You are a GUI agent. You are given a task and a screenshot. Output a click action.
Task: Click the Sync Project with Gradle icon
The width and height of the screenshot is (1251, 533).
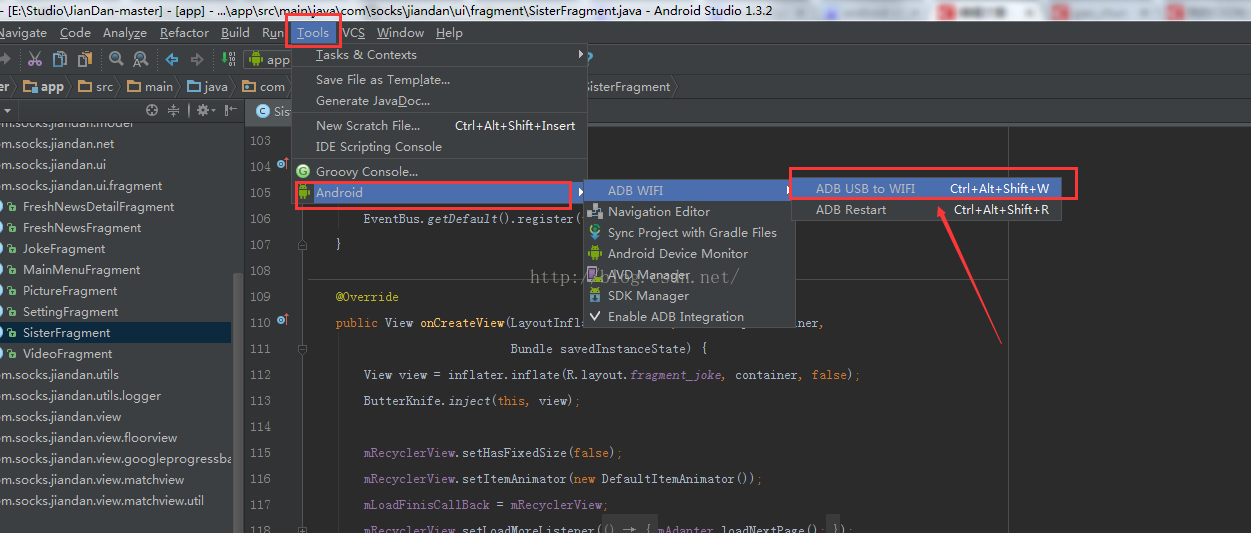(x=595, y=233)
